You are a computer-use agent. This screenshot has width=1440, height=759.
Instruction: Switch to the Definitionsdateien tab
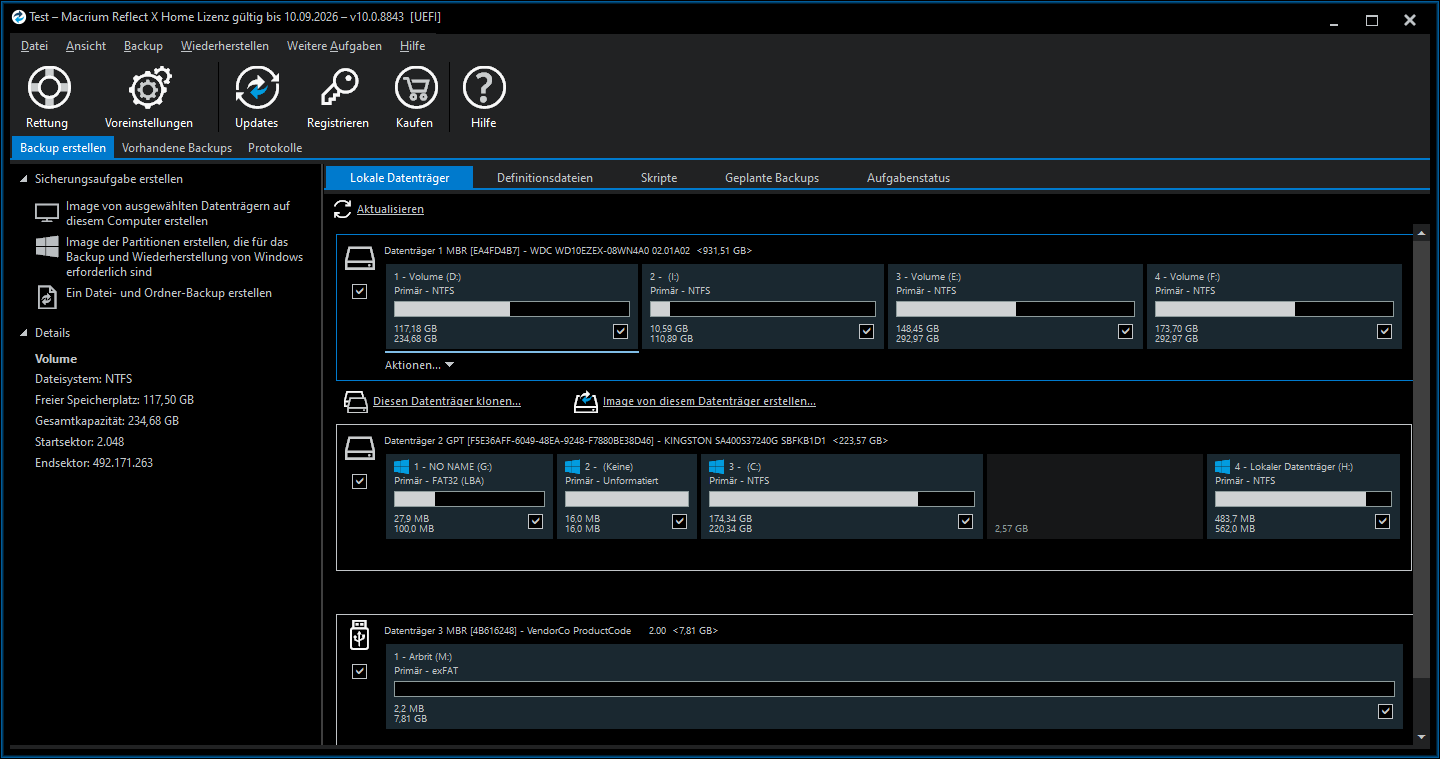[545, 178]
